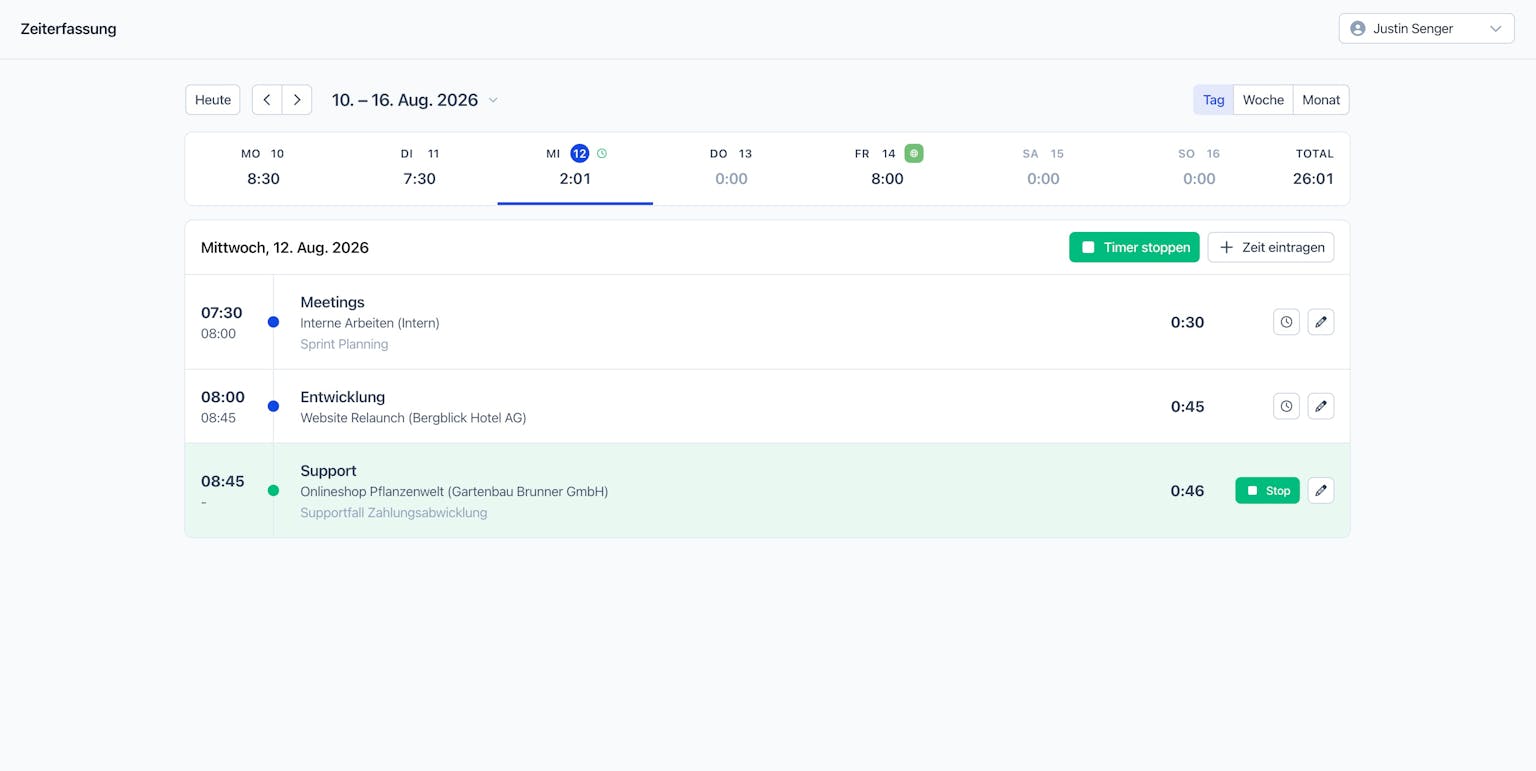Click the Support entry title

(x=328, y=470)
